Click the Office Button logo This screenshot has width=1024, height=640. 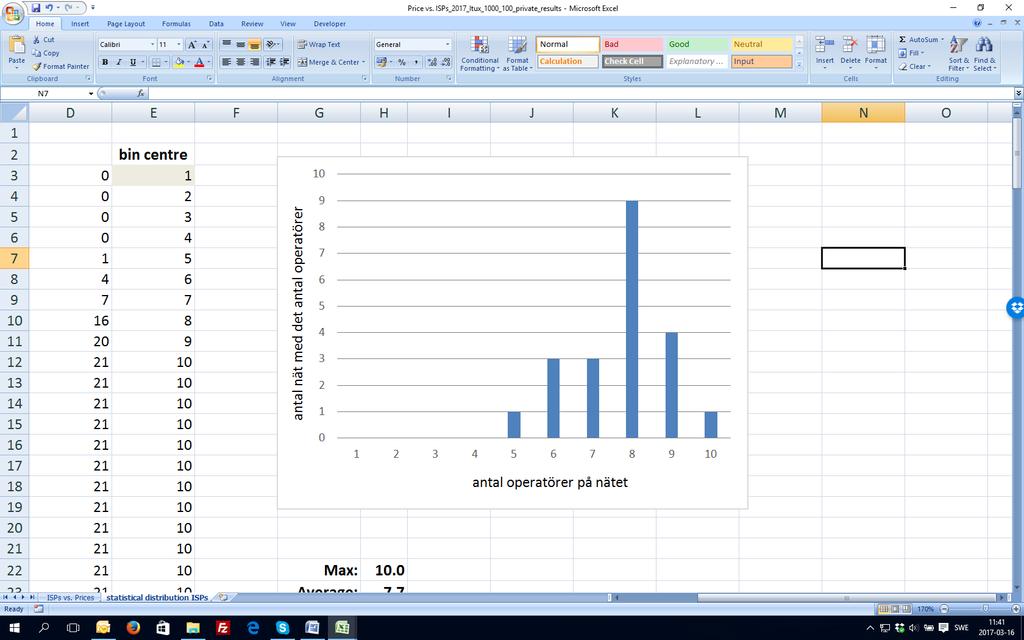tap(12, 12)
